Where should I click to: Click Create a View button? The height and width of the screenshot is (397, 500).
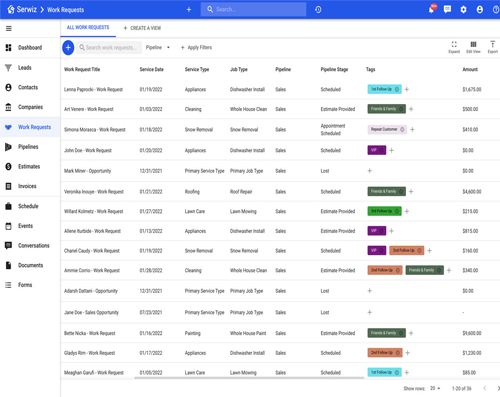click(x=142, y=28)
